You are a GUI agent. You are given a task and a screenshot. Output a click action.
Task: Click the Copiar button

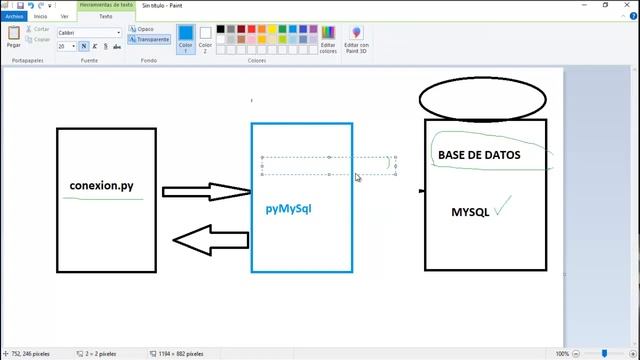(38, 40)
